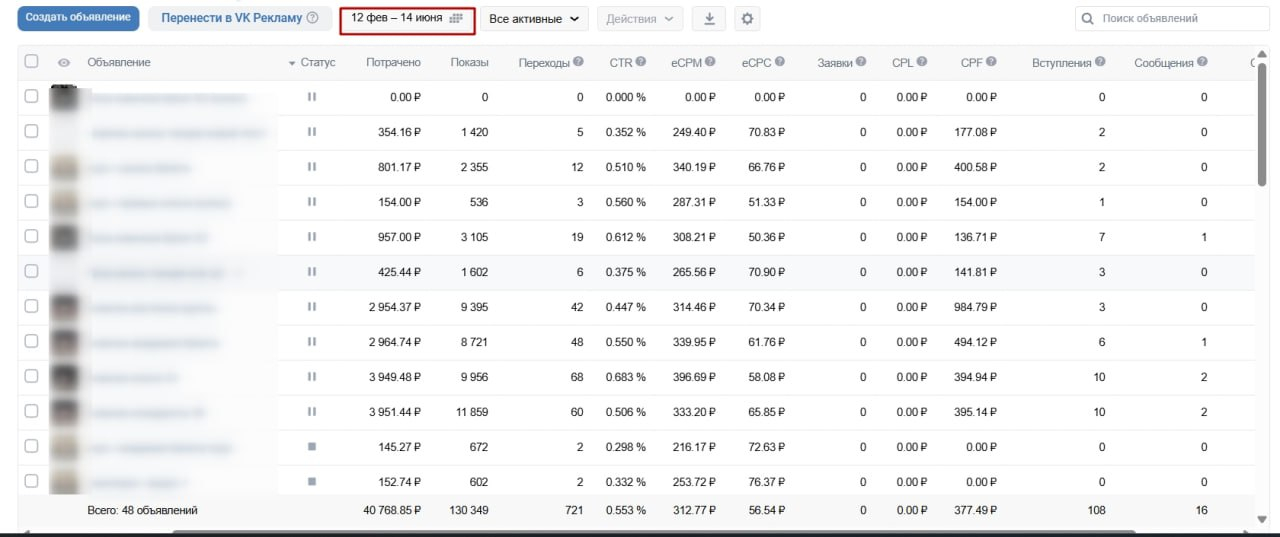This screenshot has height=537, width=1280.
Task: Open the Все активные filter dropdown
Action: click(x=534, y=19)
